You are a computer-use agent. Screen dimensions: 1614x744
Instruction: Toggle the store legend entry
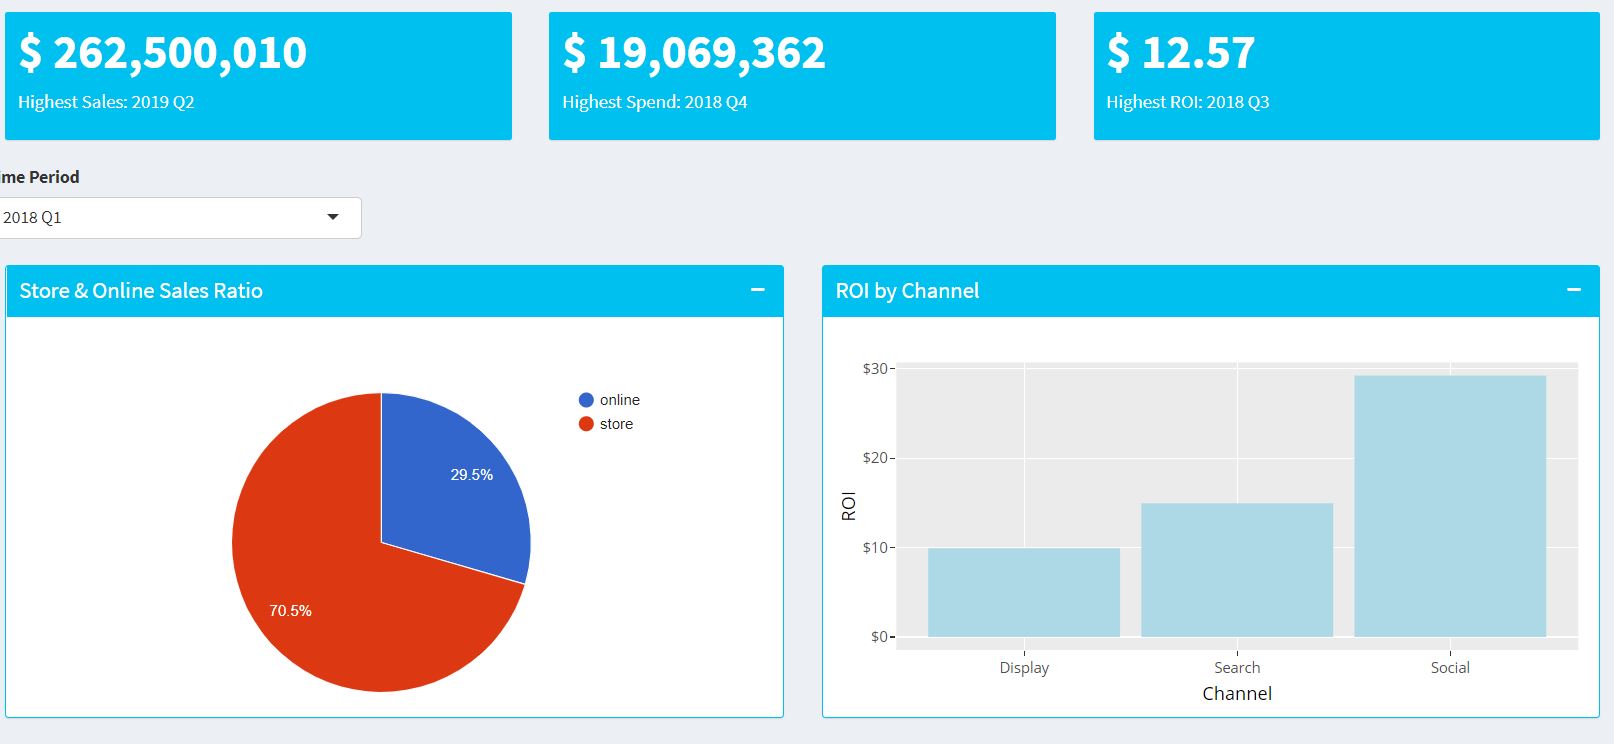click(x=616, y=424)
